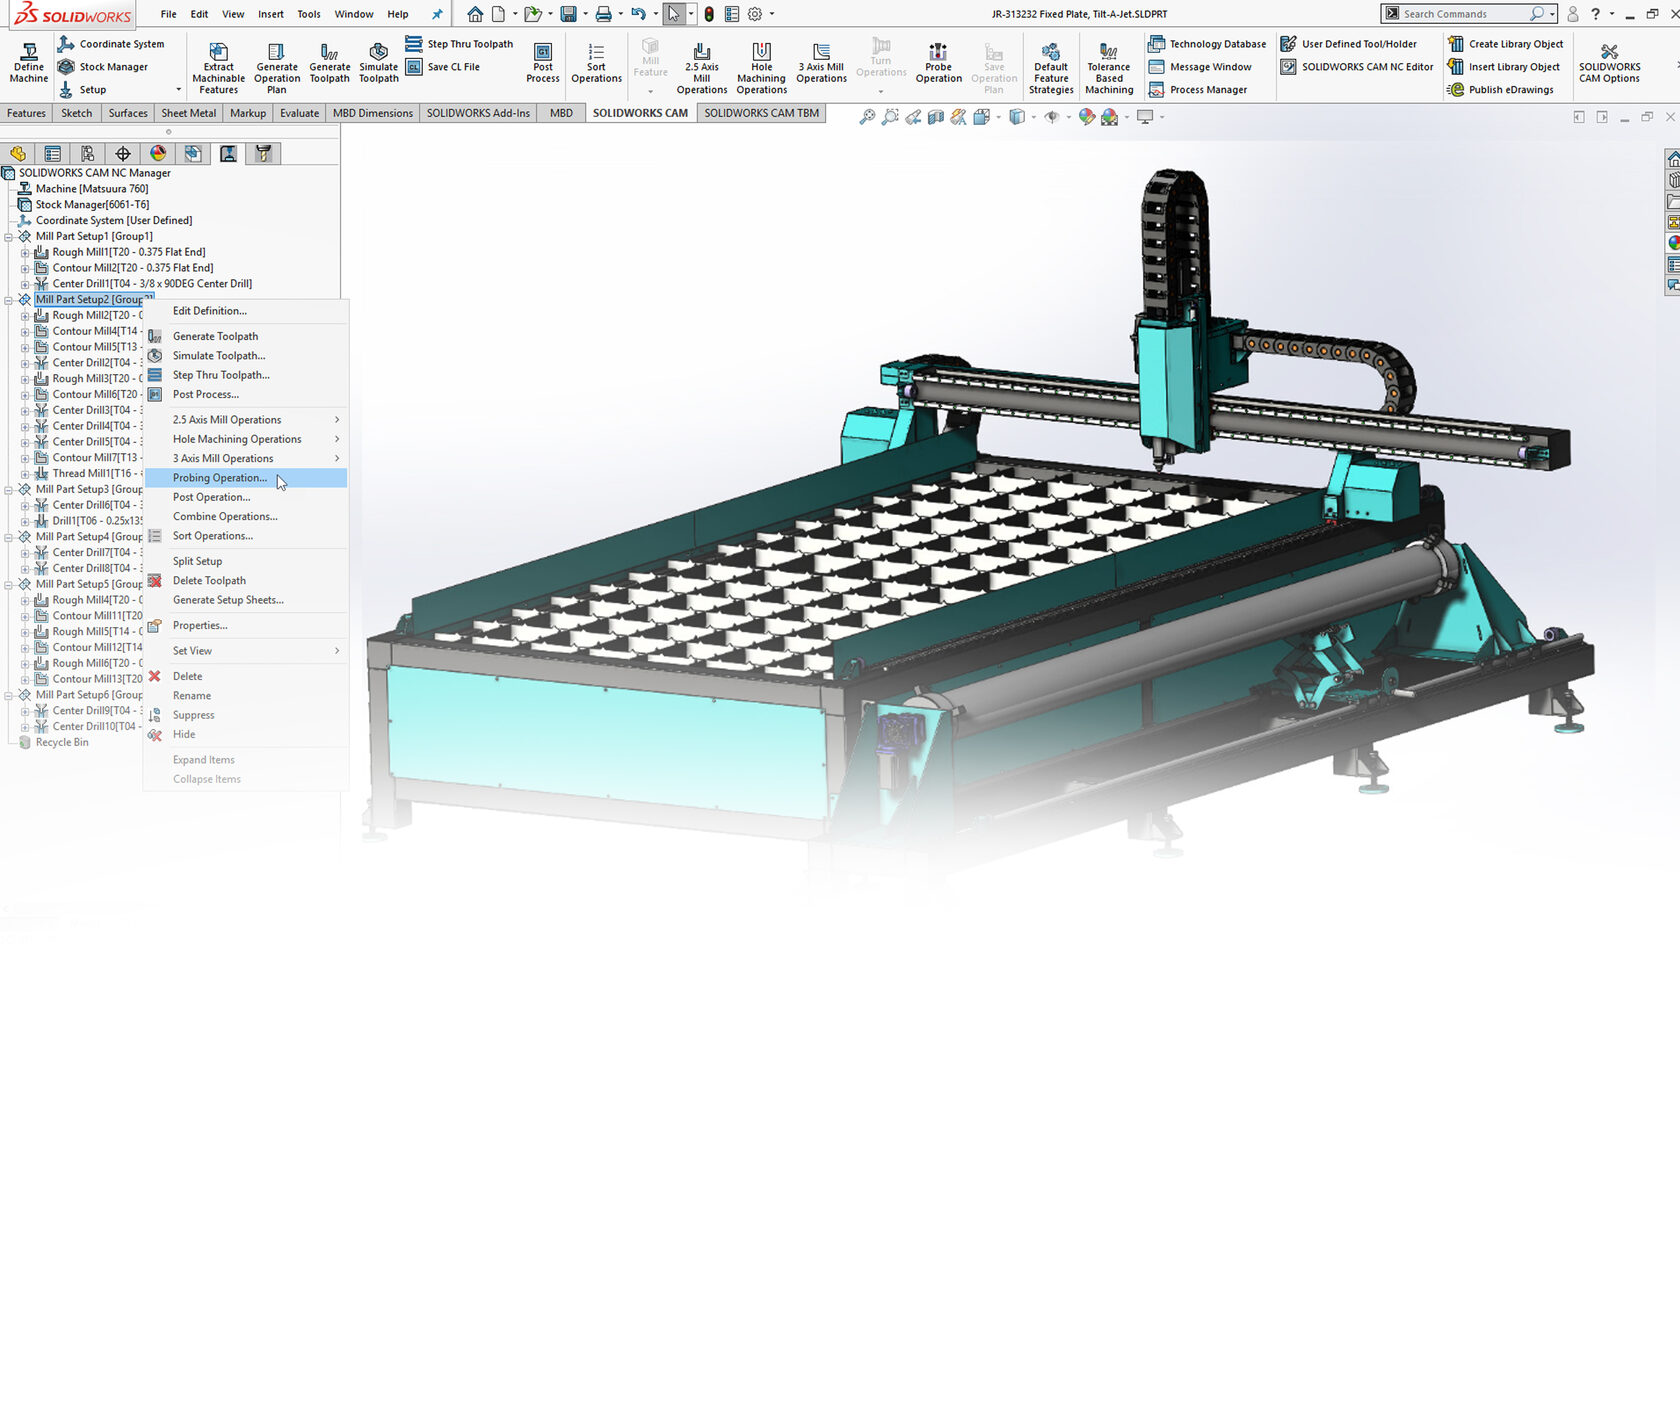Select Generate Setup Sheets... in the context menu
Screen dimensions: 1680x1422
(x=246, y=600)
